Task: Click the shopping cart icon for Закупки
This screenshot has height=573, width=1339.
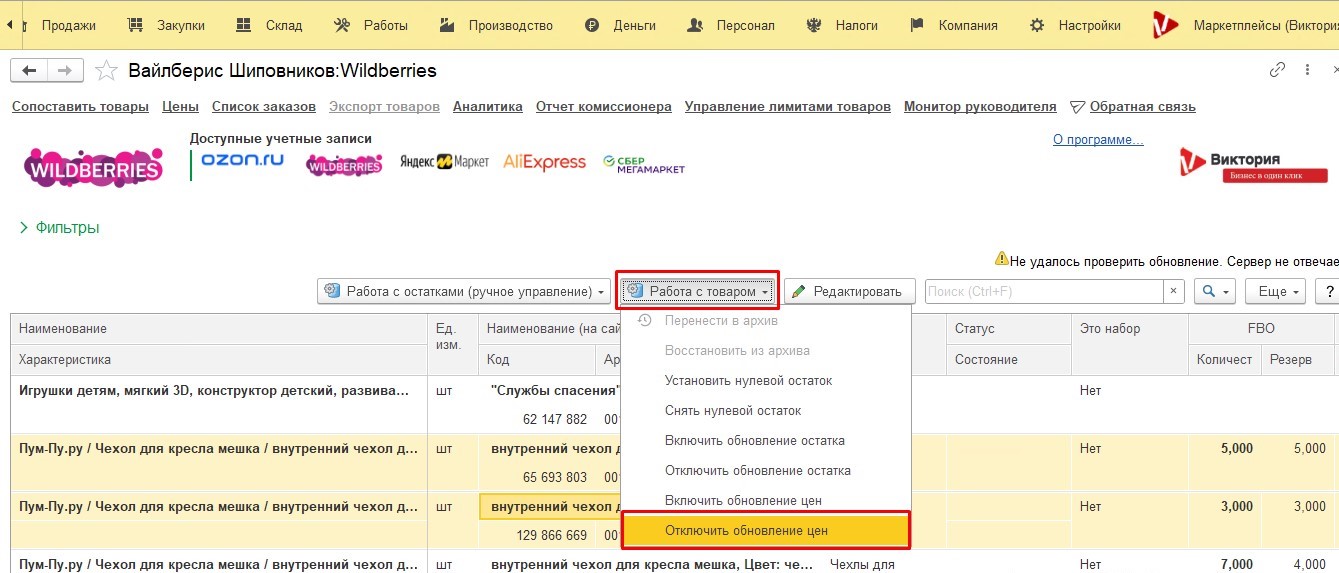Action: point(137,25)
